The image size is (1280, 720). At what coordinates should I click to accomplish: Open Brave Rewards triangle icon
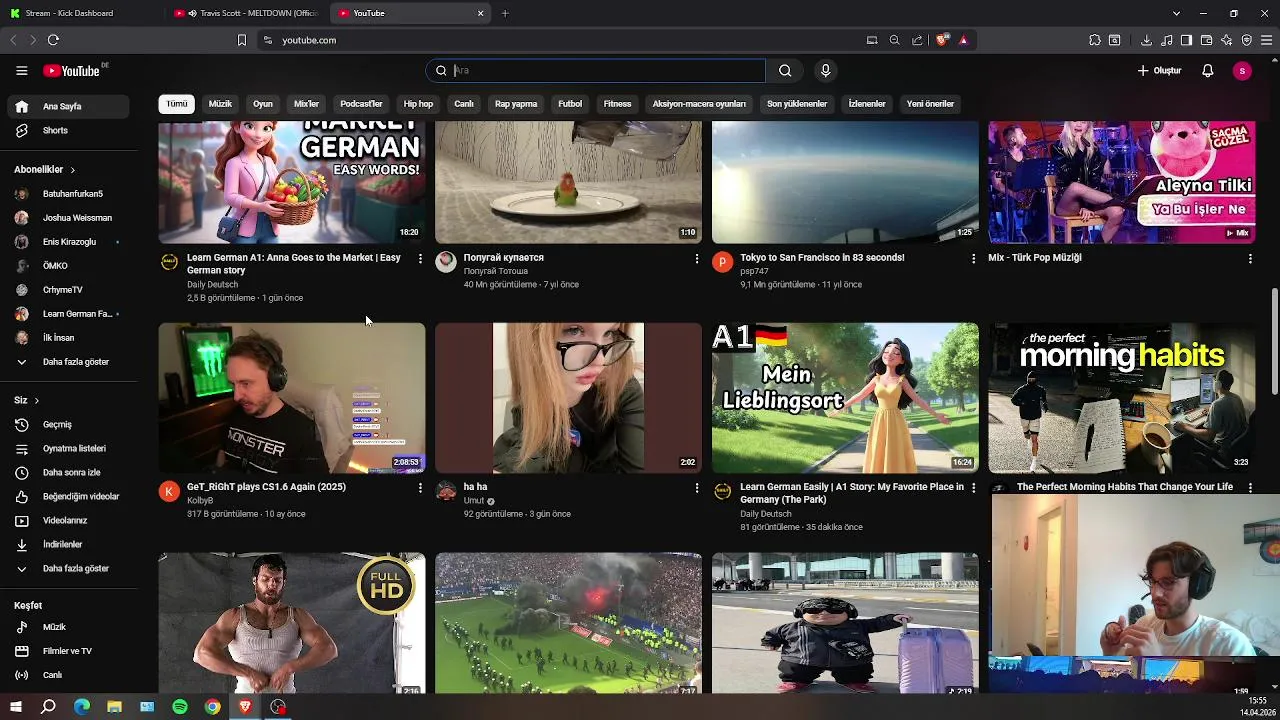click(963, 40)
